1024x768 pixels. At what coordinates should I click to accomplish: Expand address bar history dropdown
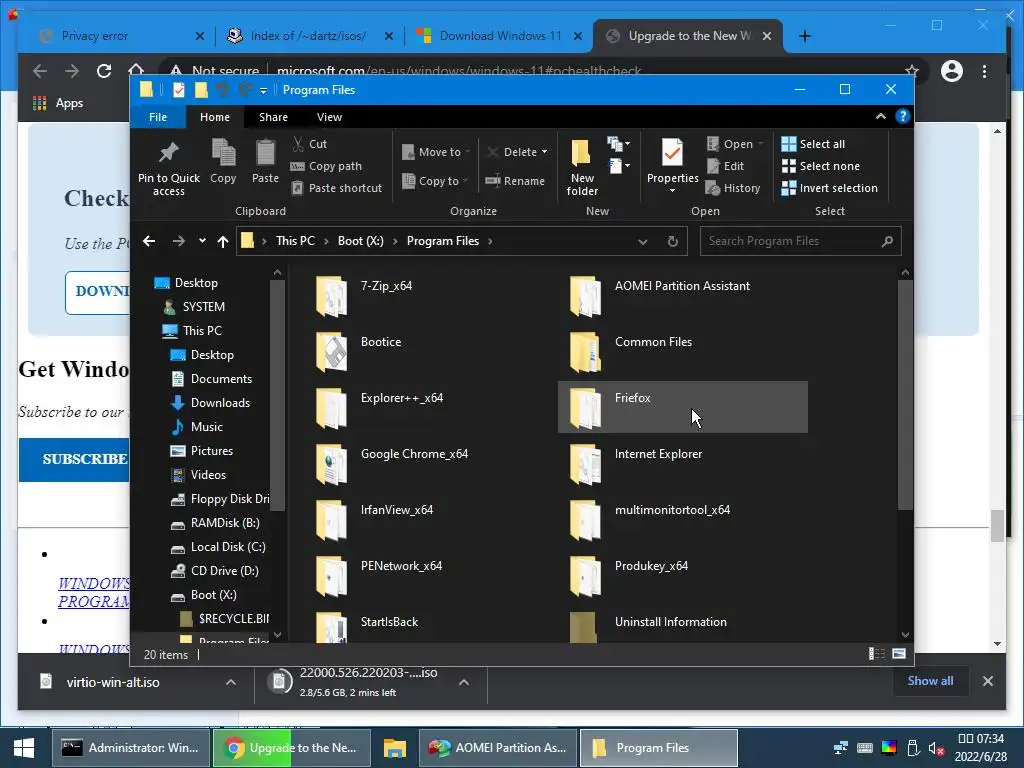(x=643, y=242)
